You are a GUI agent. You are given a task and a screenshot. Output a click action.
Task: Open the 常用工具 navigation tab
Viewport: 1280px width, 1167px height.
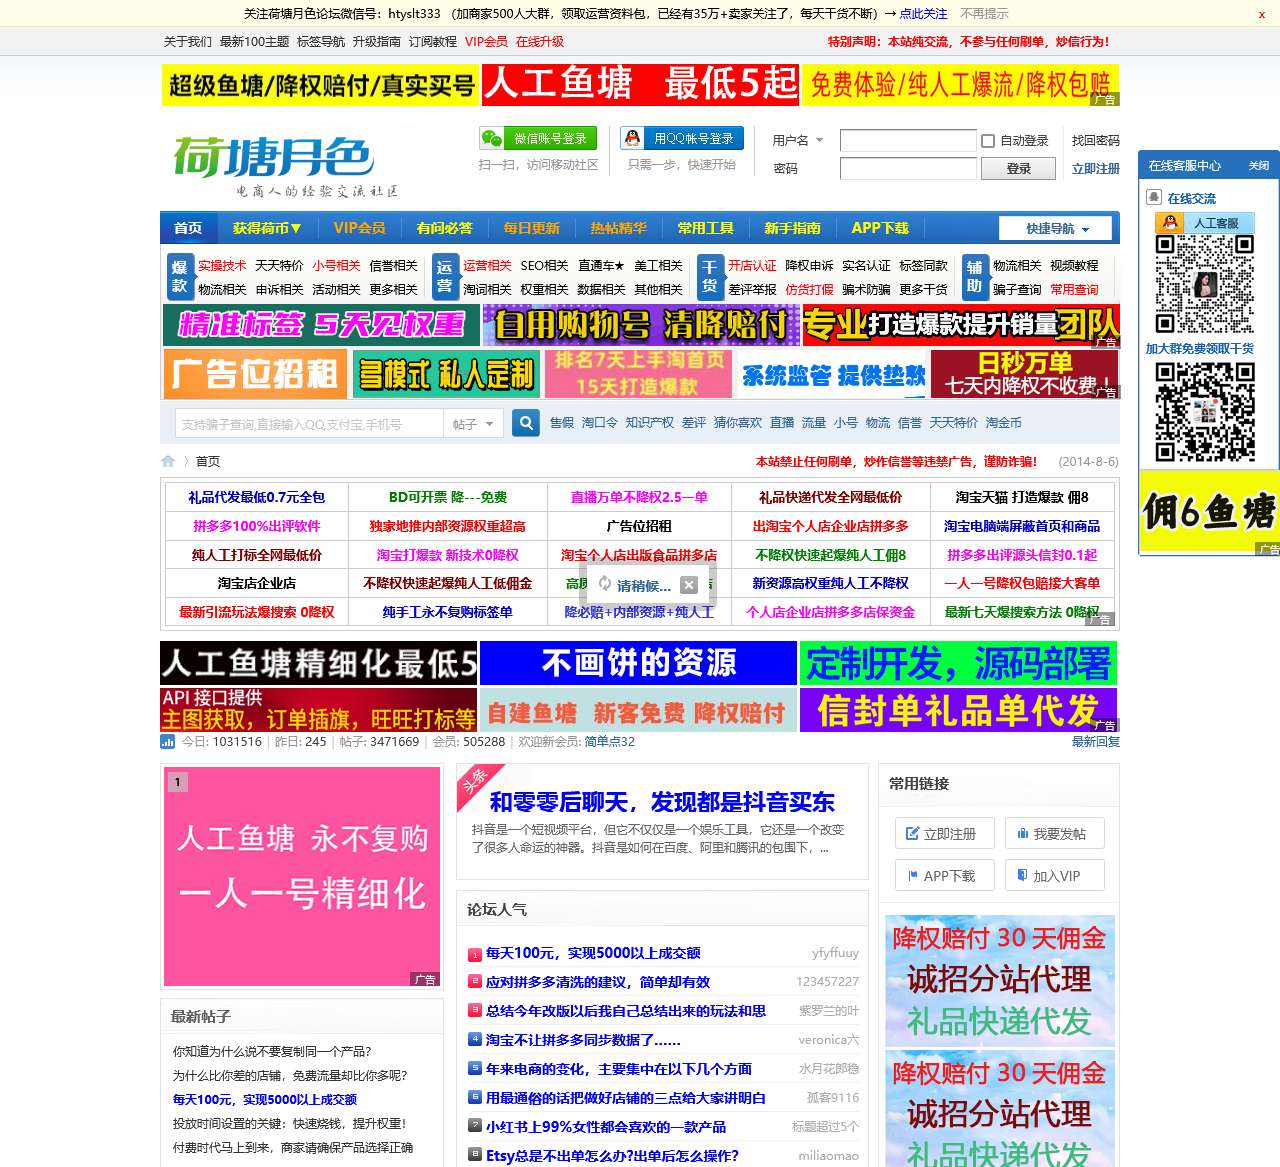click(x=705, y=228)
